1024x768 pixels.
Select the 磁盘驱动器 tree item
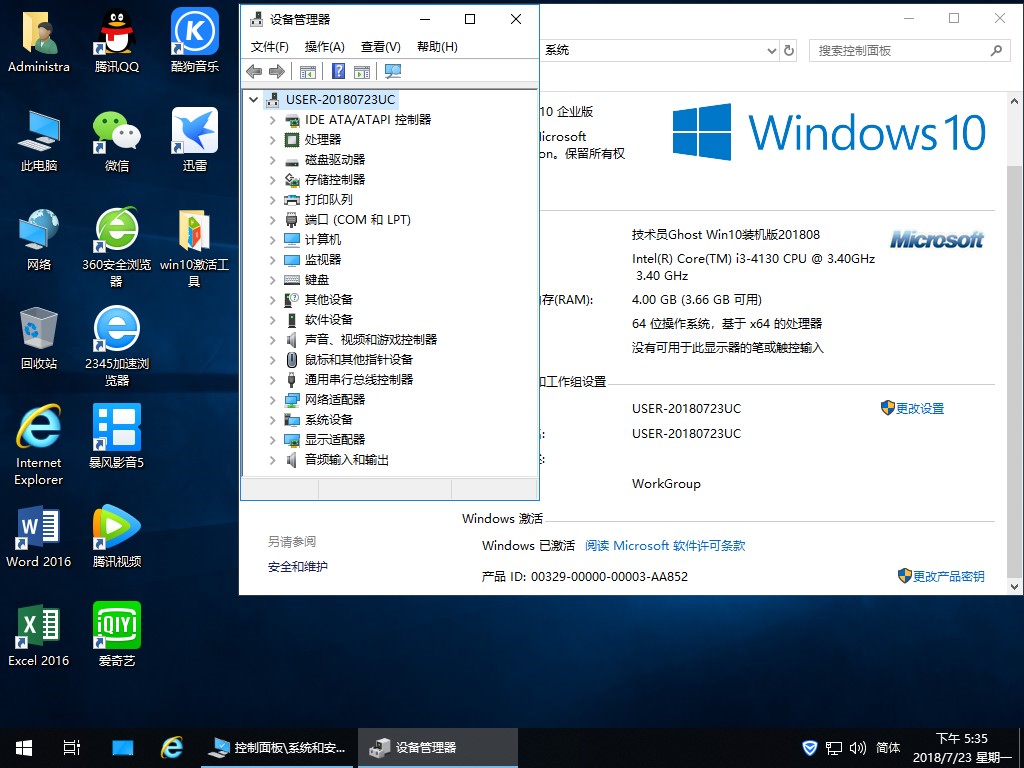(x=334, y=160)
